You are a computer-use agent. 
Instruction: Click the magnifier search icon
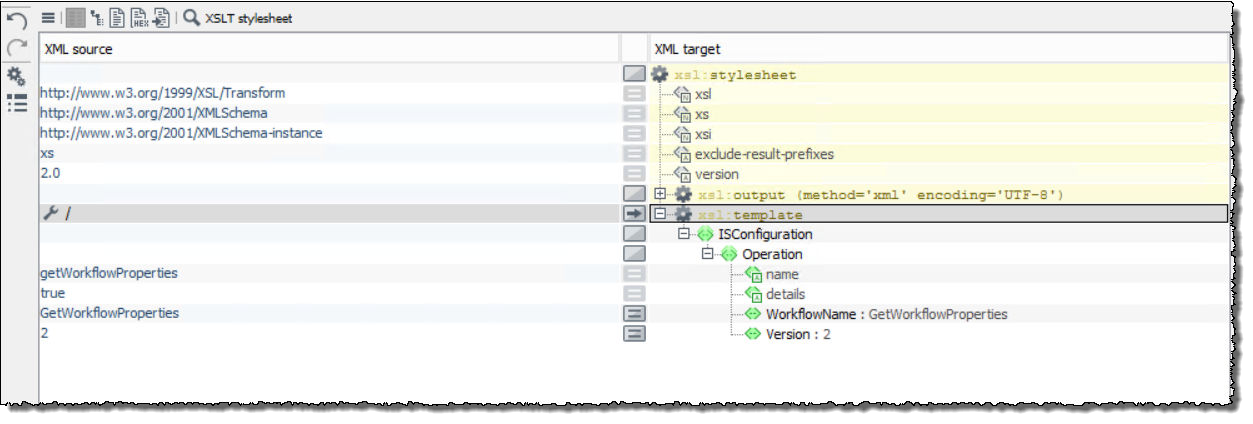pos(191,18)
